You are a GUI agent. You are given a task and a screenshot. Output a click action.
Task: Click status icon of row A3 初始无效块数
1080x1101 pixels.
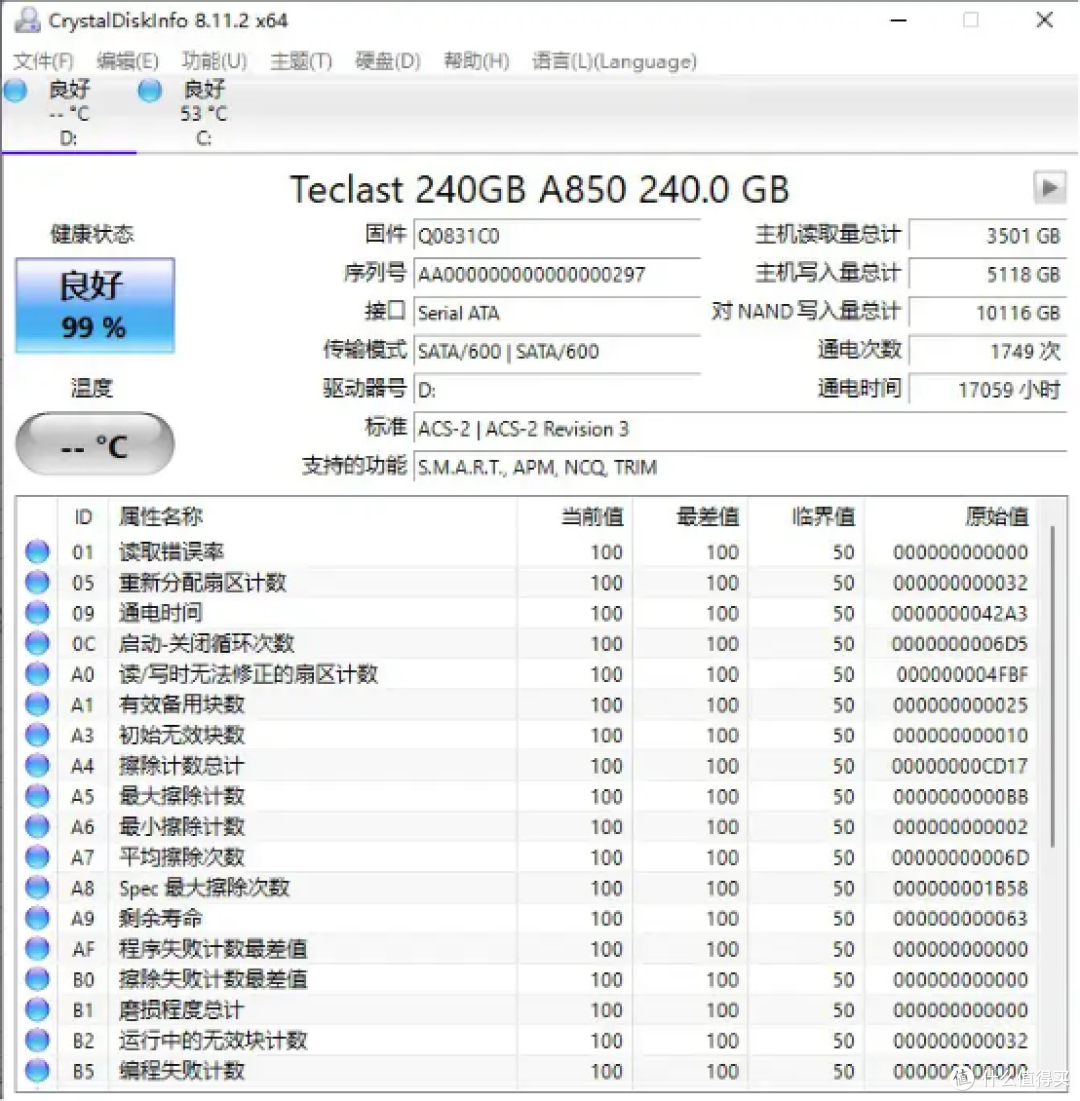(37, 735)
